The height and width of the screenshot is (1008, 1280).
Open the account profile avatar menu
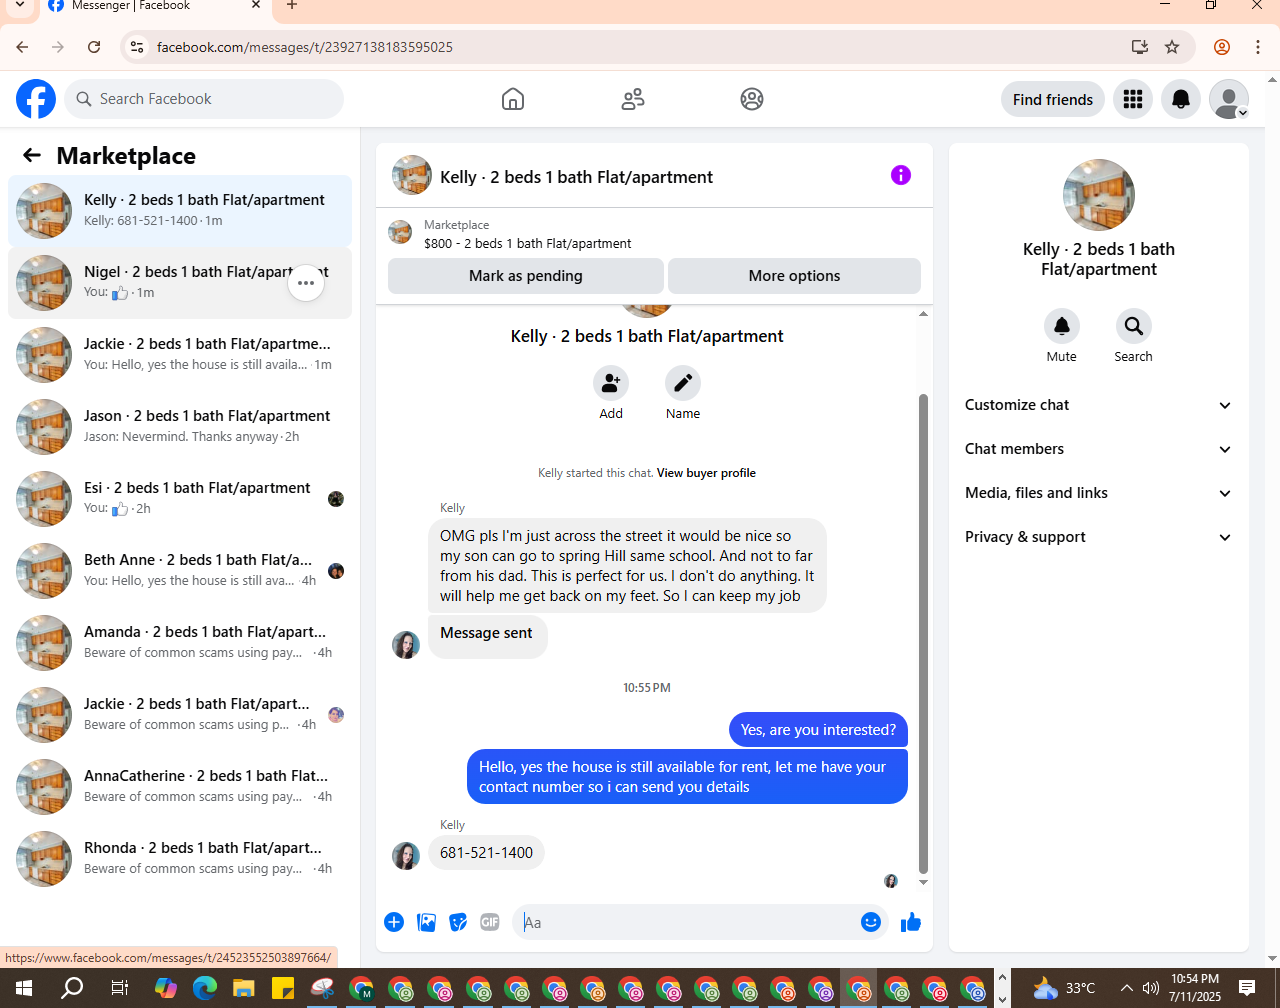(1229, 99)
